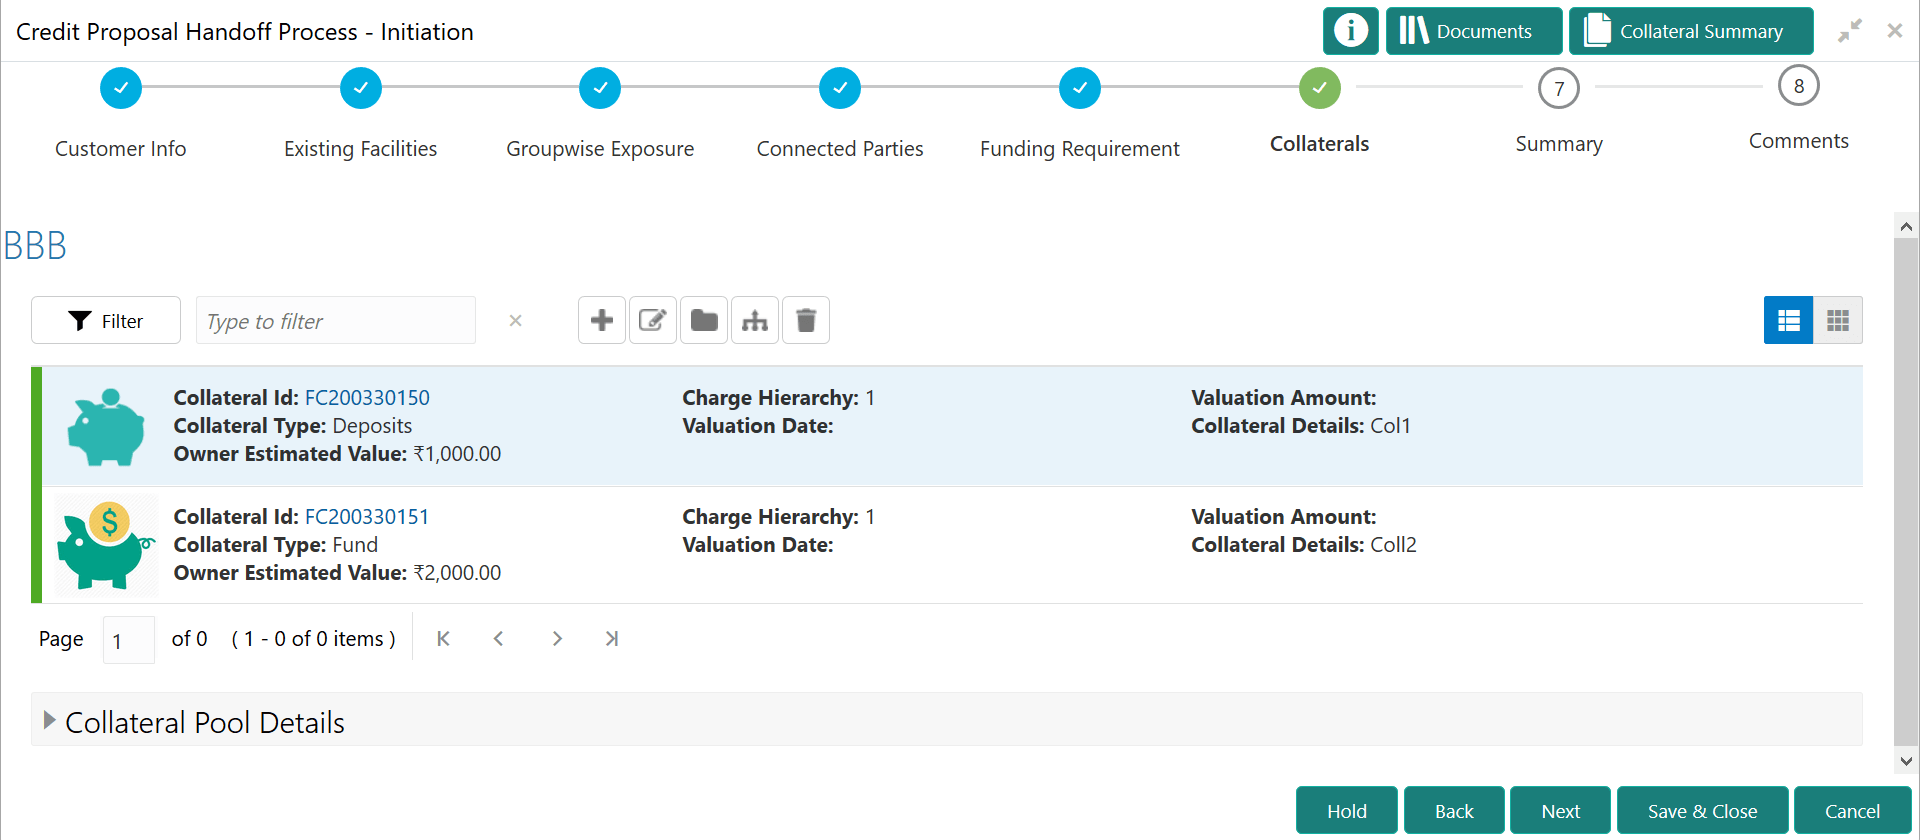The image size is (1920, 840).
Task: Select the Deposits piggy bank thumbnail
Action: tap(106, 427)
